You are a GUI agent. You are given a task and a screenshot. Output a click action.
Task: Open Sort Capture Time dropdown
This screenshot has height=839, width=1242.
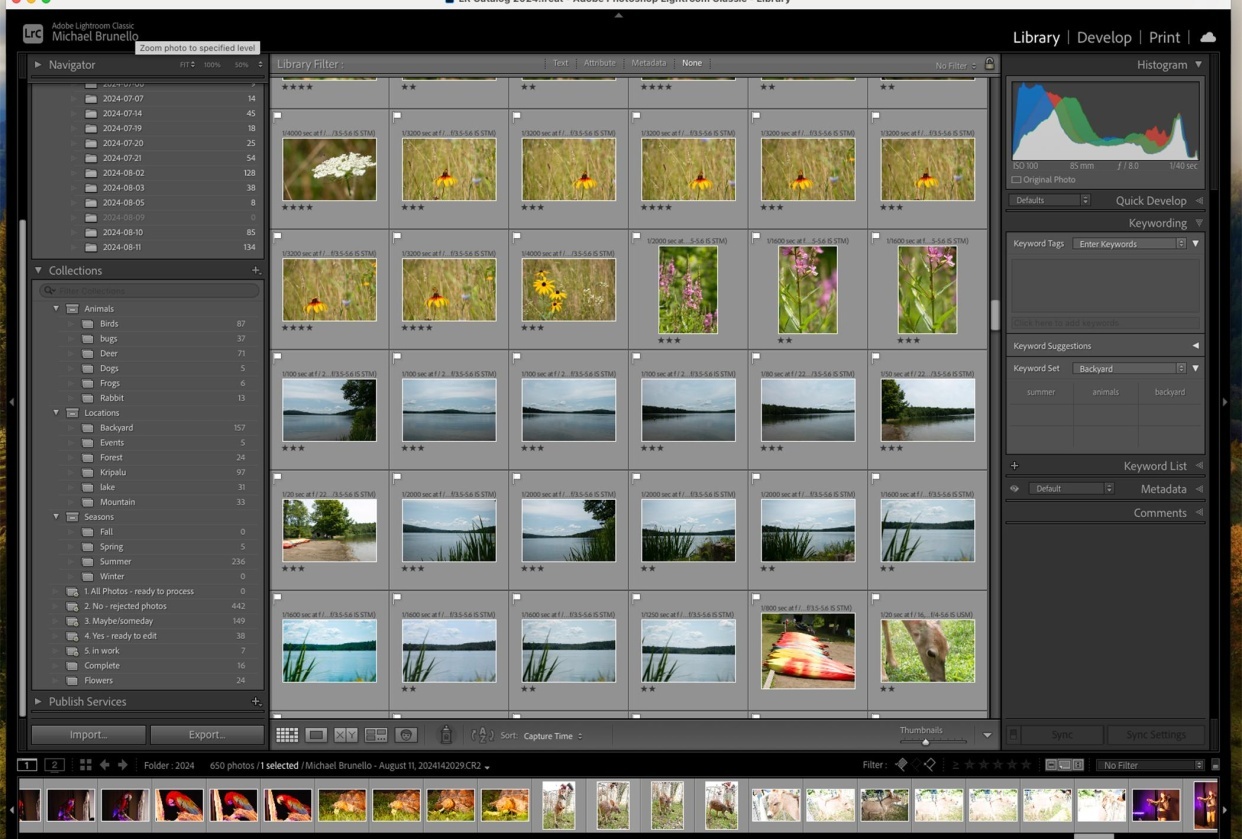(552, 736)
